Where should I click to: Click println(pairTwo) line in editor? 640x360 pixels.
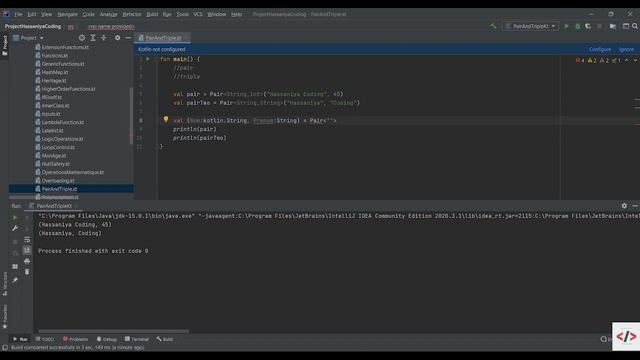click(199, 138)
